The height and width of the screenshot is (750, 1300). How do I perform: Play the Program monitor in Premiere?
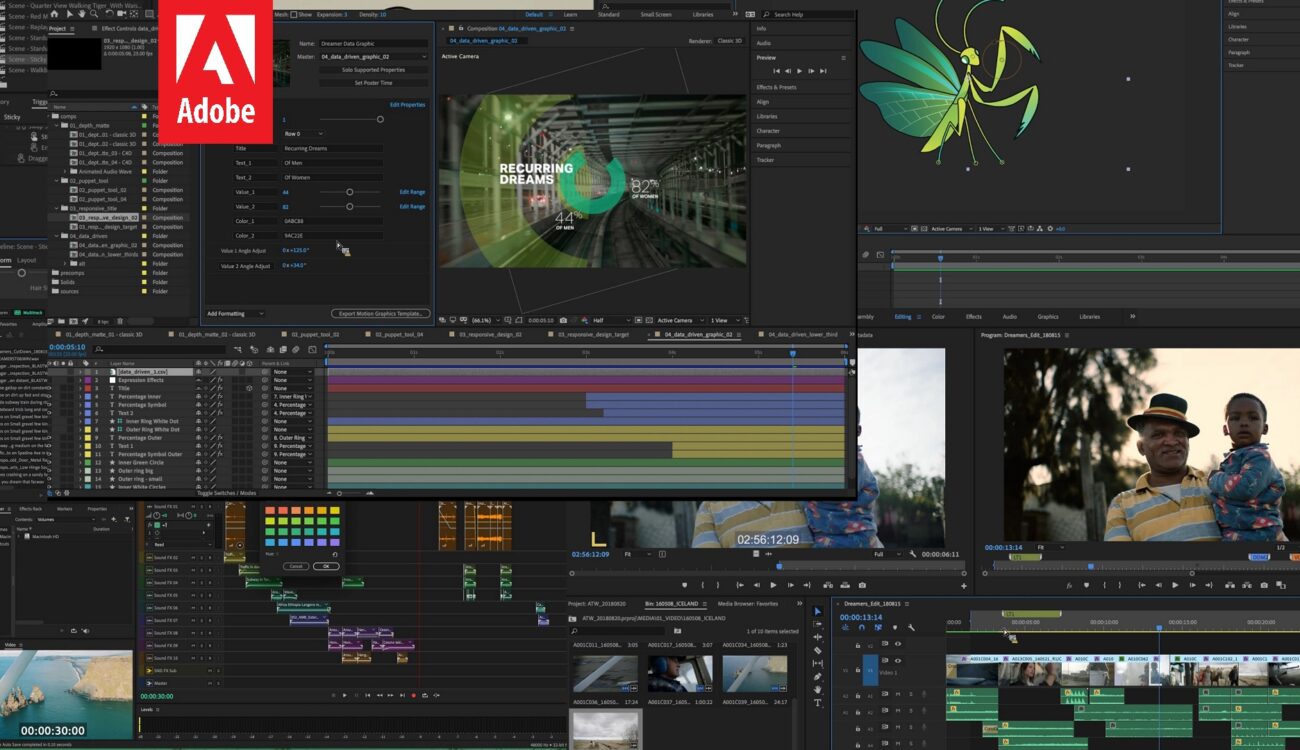point(1175,585)
